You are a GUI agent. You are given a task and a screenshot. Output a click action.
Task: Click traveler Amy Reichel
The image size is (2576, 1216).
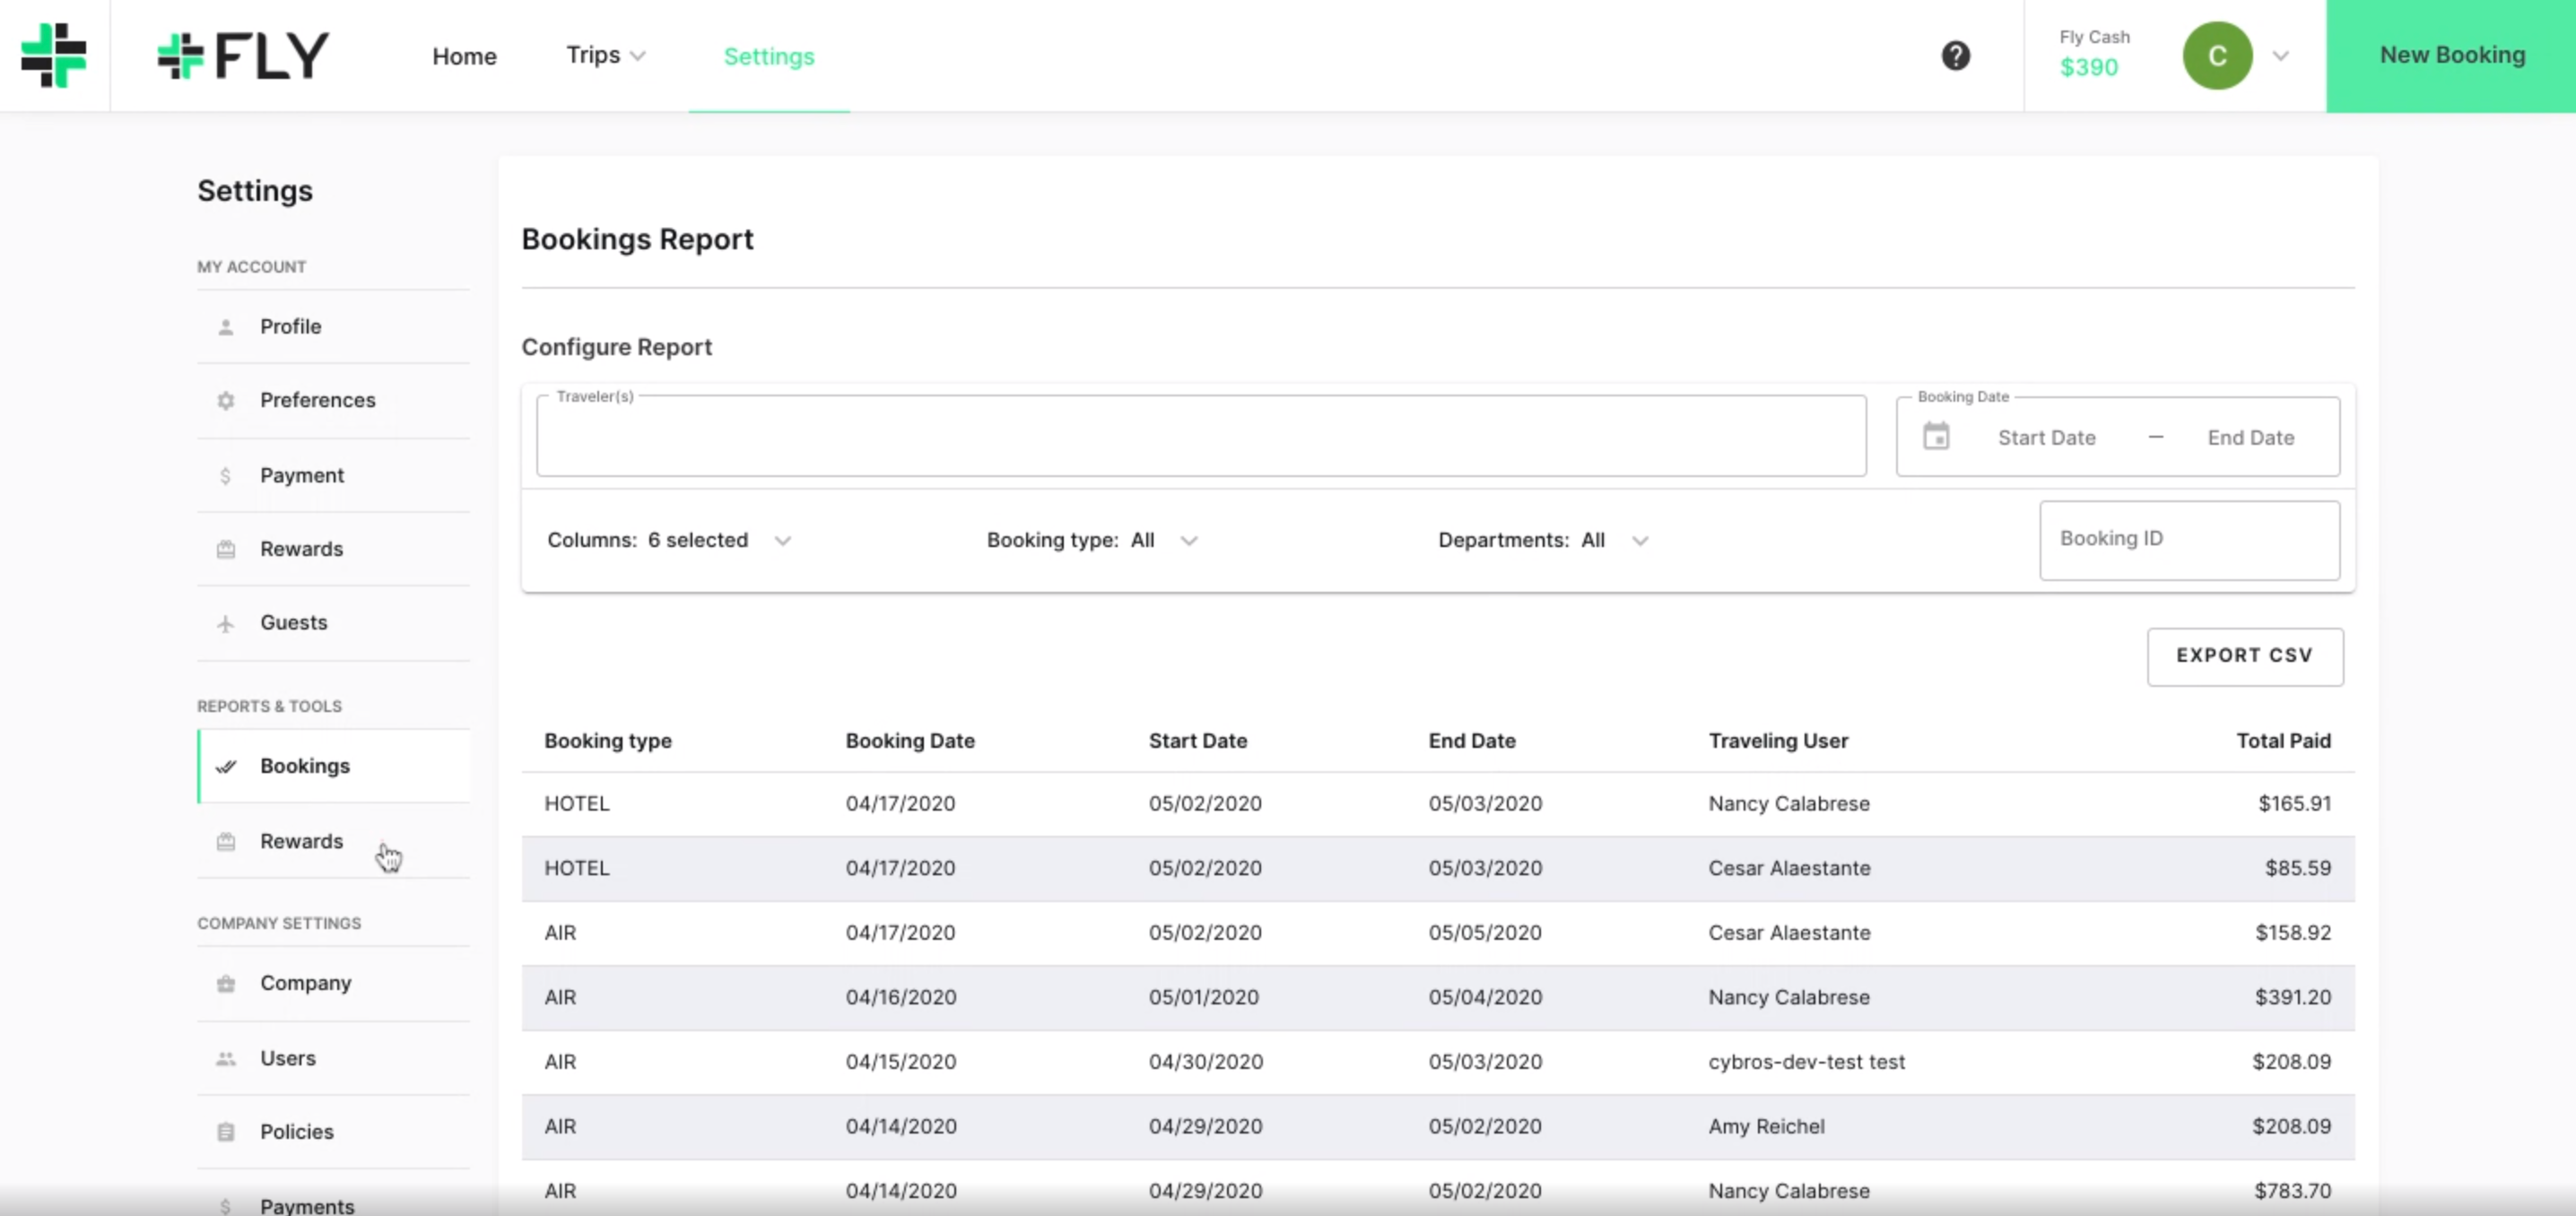click(x=1766, y=1126)
